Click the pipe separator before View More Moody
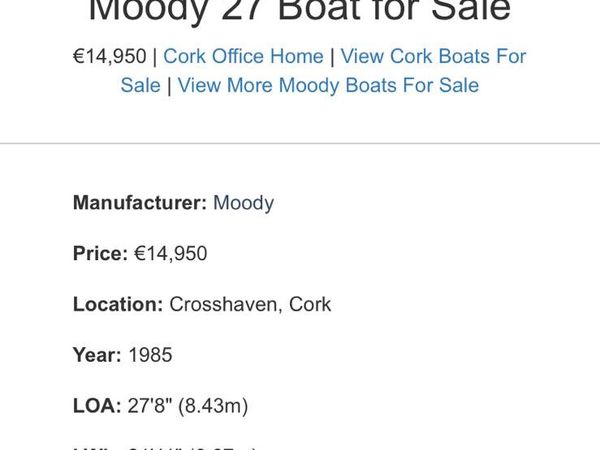This screenshot has width=600, height=450. (169, 85)
